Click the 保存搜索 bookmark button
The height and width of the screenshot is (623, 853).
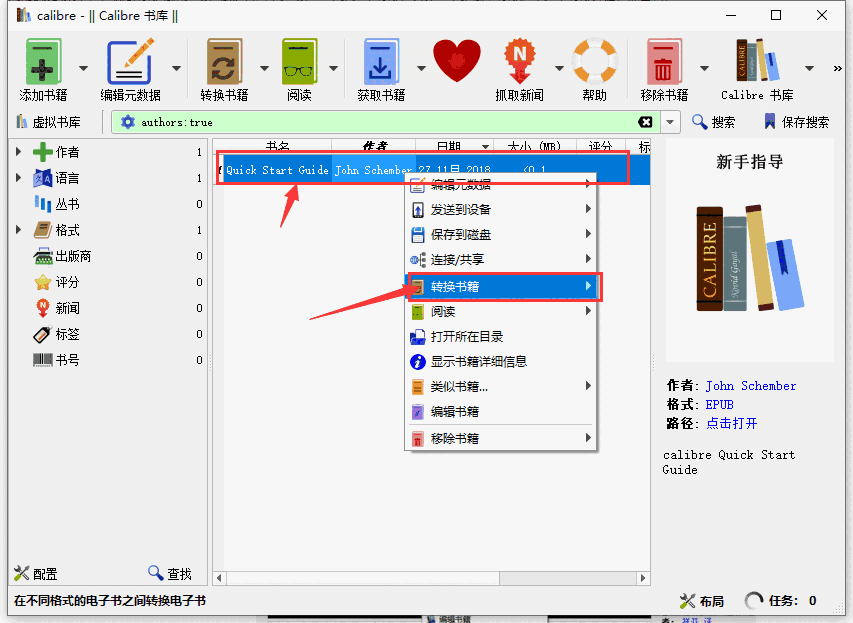tap(796, 122)
